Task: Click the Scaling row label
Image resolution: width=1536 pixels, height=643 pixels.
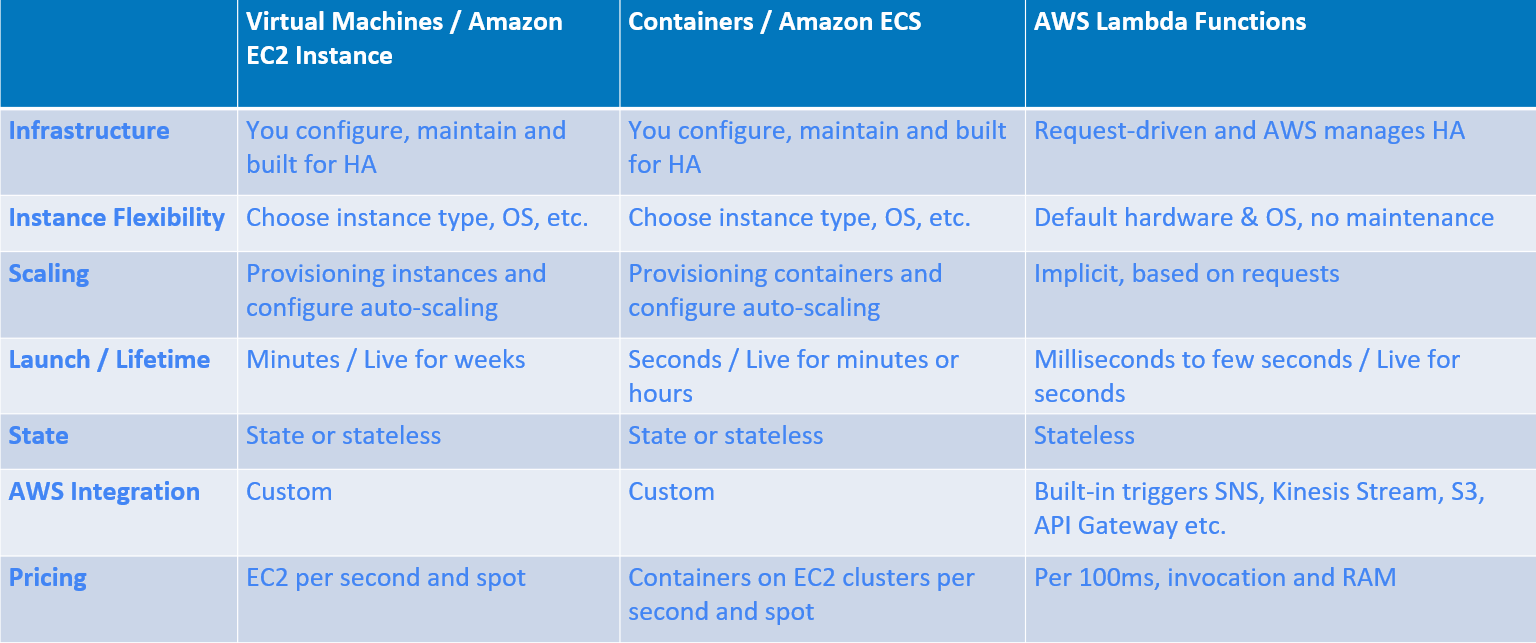Action: pos(49,275)
